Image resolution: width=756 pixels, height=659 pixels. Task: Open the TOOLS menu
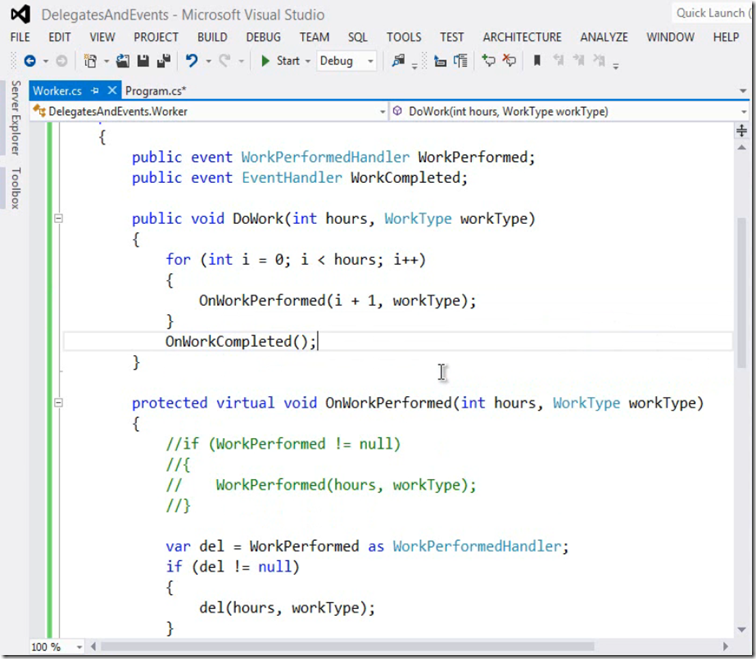[x=404, y=37]
